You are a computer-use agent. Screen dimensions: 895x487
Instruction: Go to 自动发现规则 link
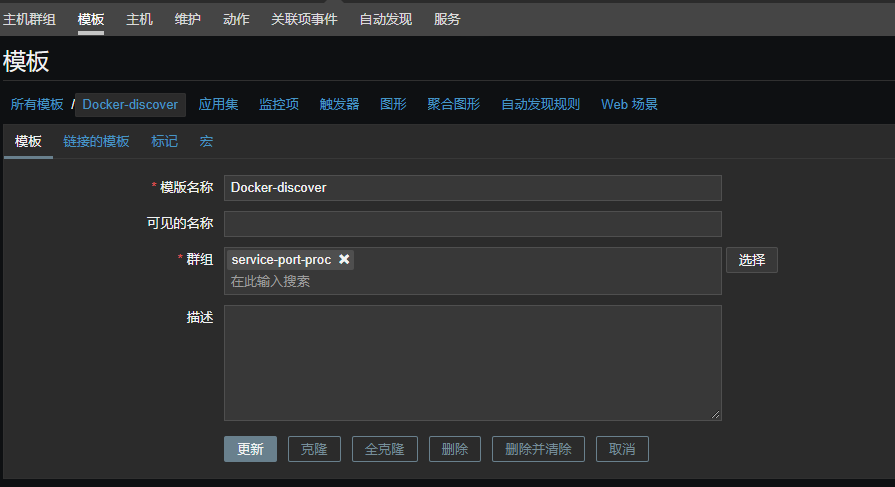tap(541, 104)
